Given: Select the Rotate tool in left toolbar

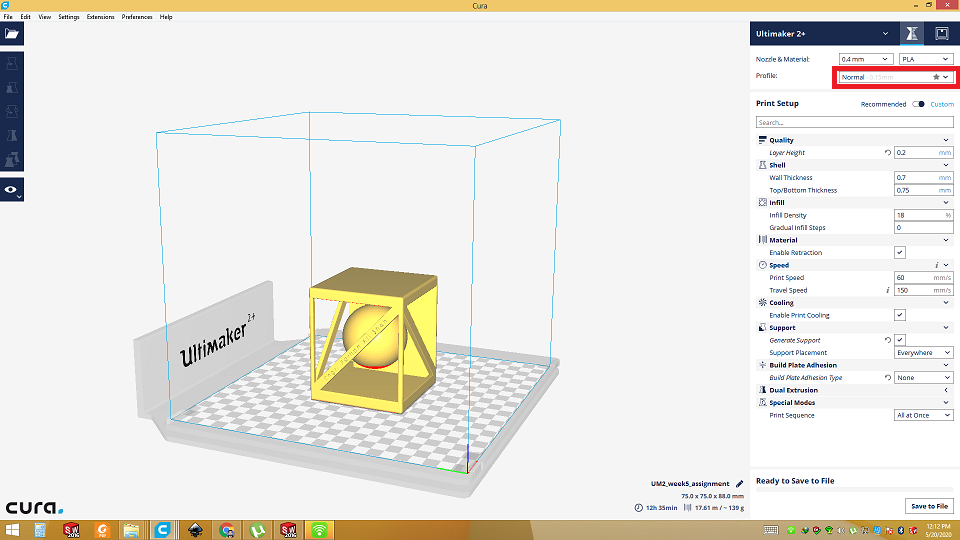Looking at the screenshot, I should click(12, 111).
